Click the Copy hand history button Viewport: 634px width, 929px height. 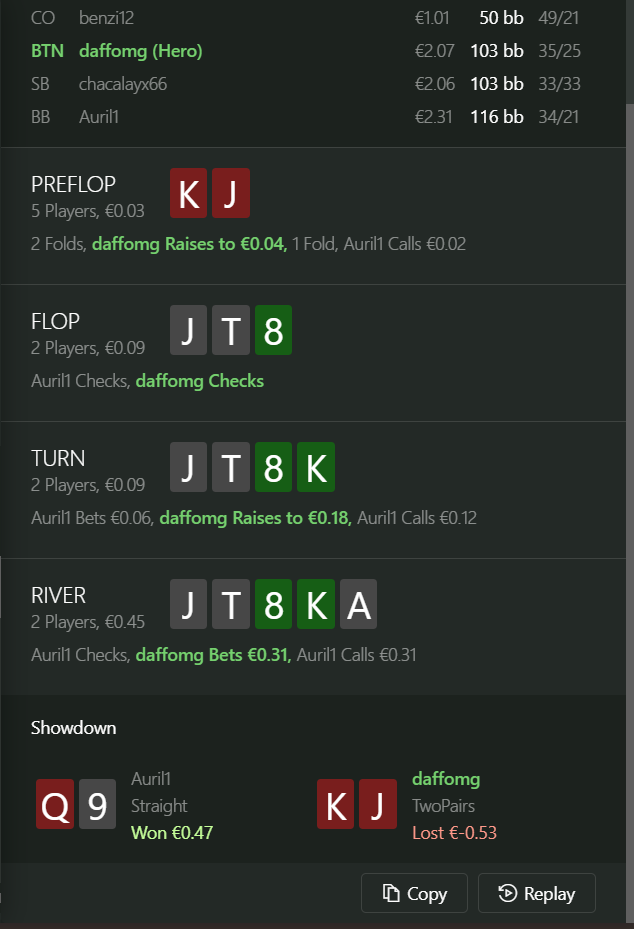[414, 893]
